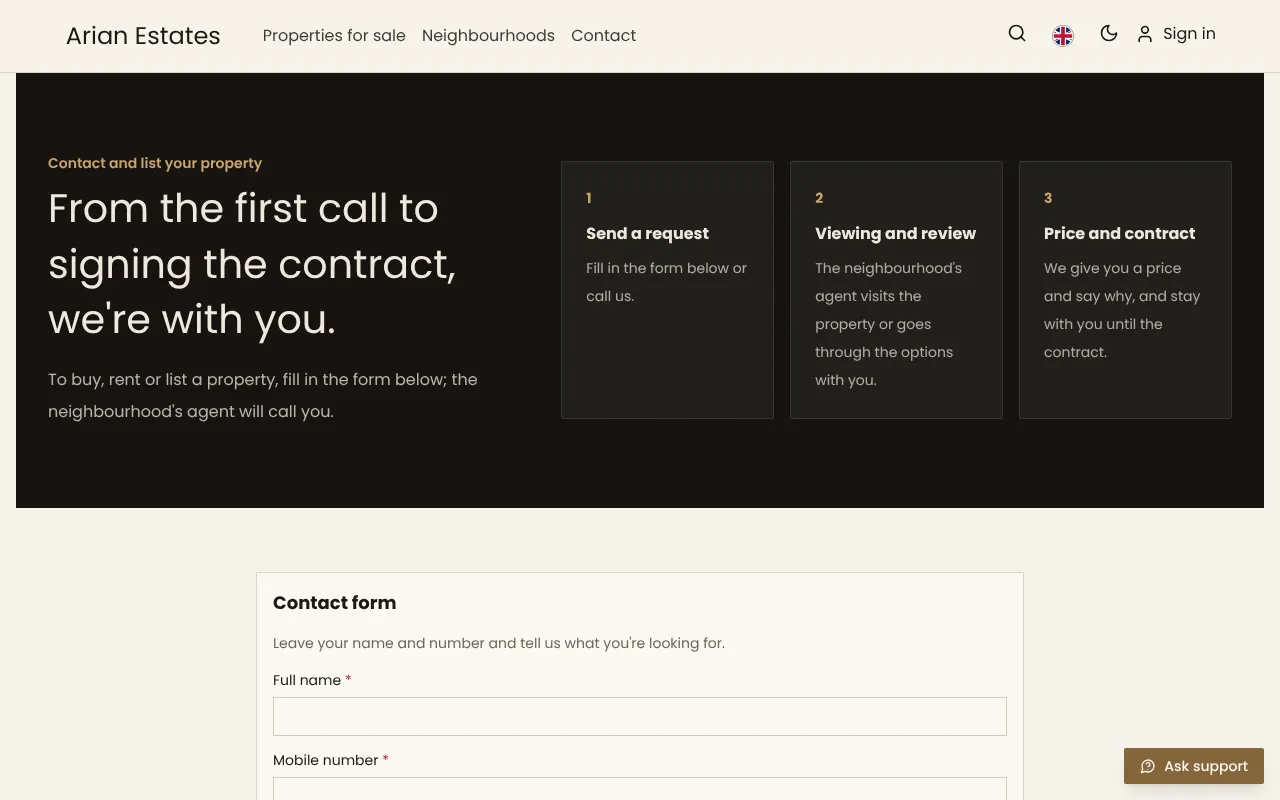Screen dimensions: 1280x800
Task: Select the Price and contract step card
Action: pyautogui.click(x=1125, y=290)
